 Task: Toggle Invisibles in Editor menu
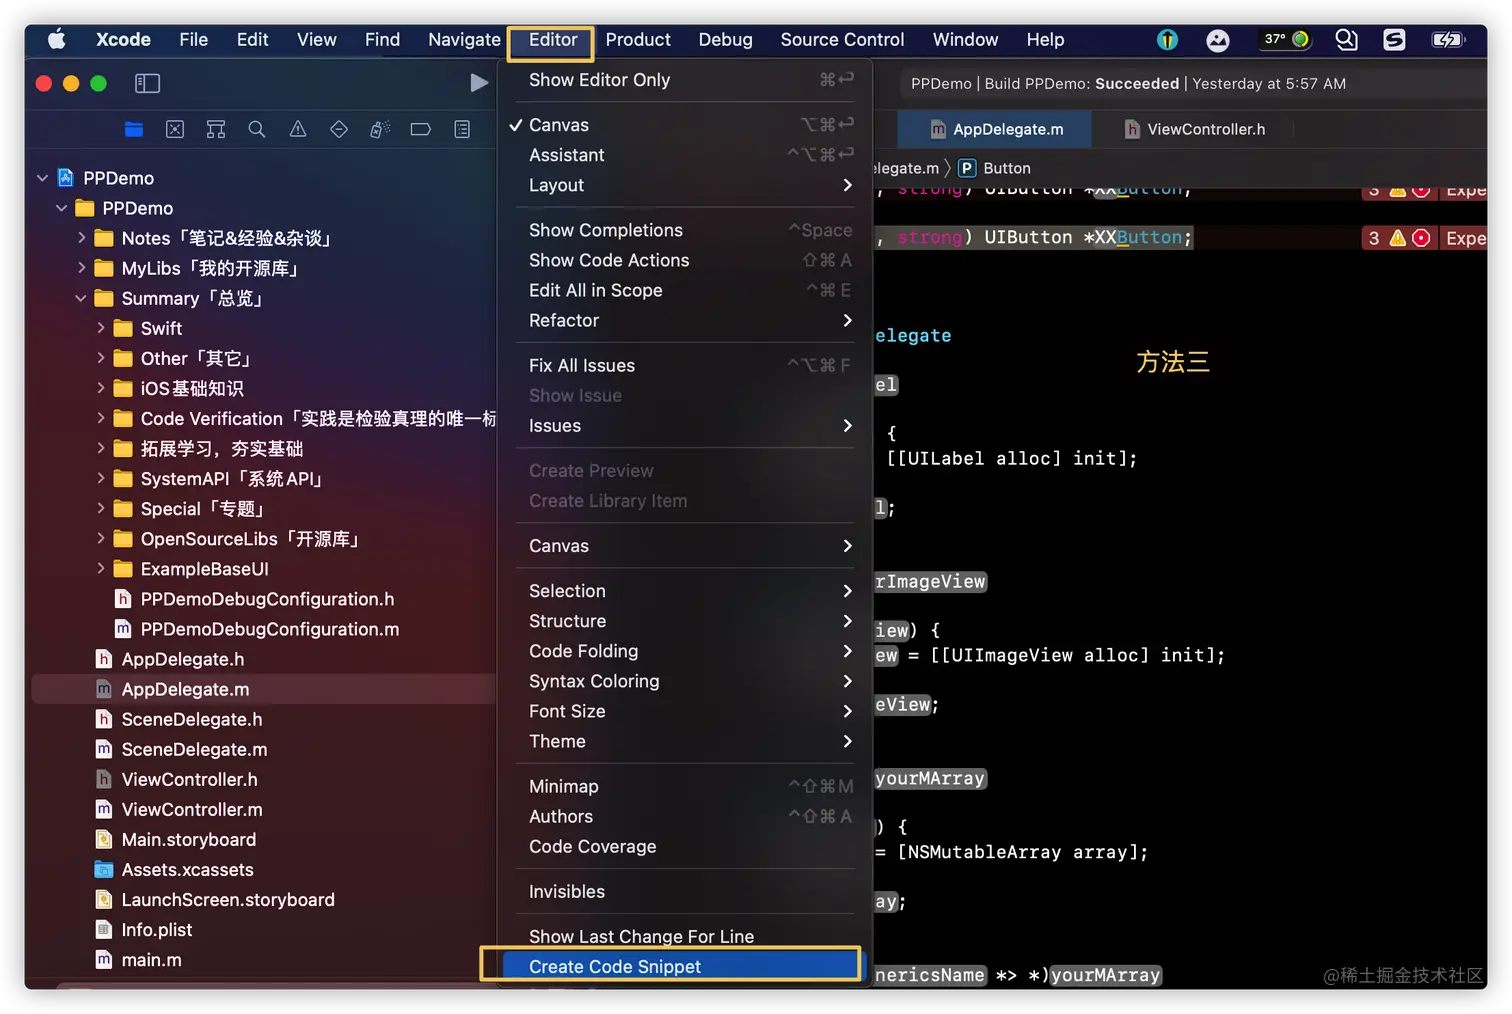(684, 891)
